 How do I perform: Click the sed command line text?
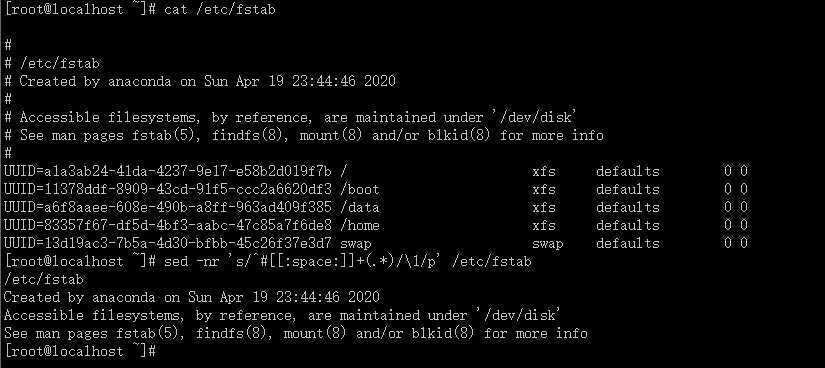[348, 261]
